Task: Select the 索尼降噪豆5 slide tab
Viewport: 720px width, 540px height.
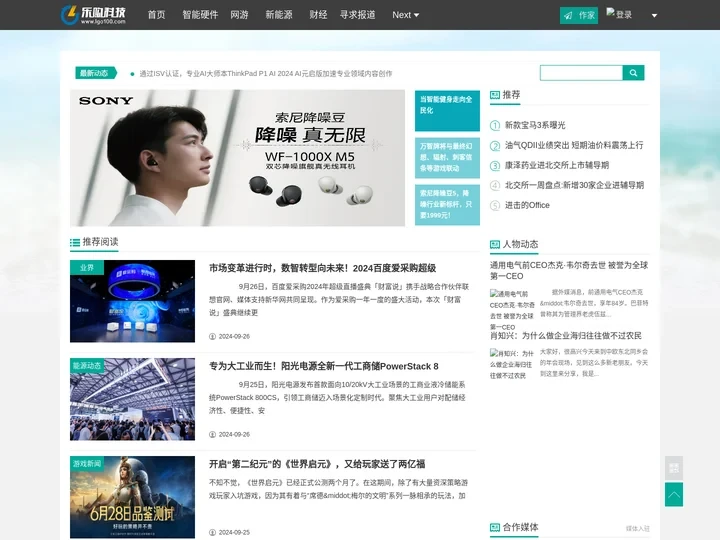Action: coord(447,205)
